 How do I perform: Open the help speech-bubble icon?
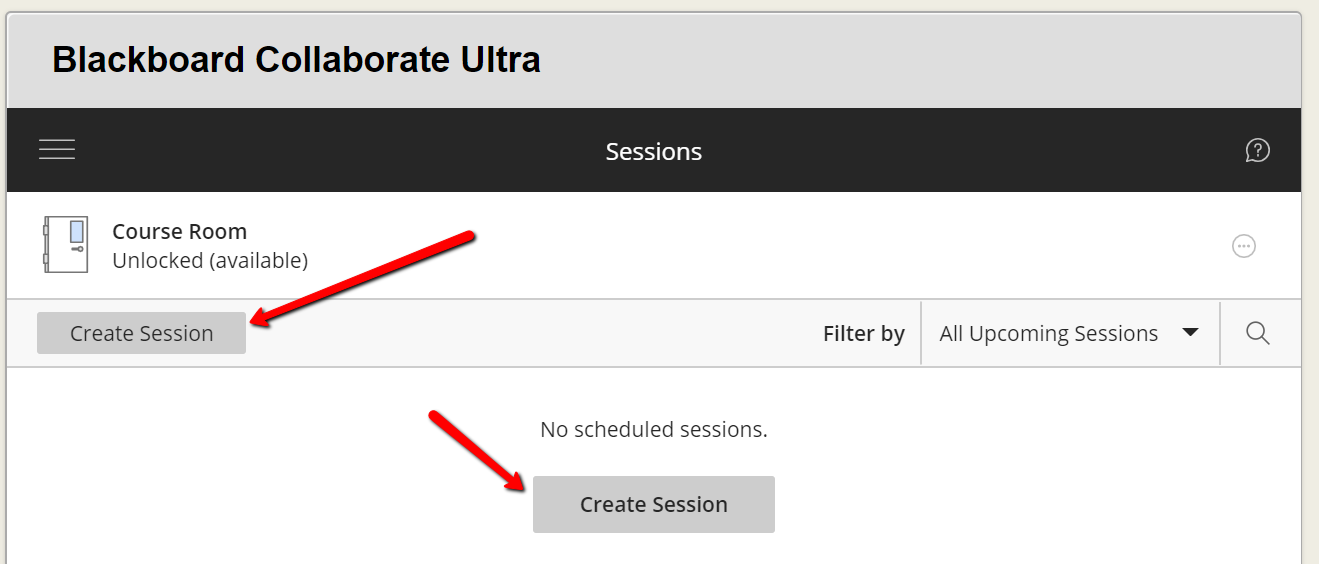pyautogui.click(x=1257, y=151)
